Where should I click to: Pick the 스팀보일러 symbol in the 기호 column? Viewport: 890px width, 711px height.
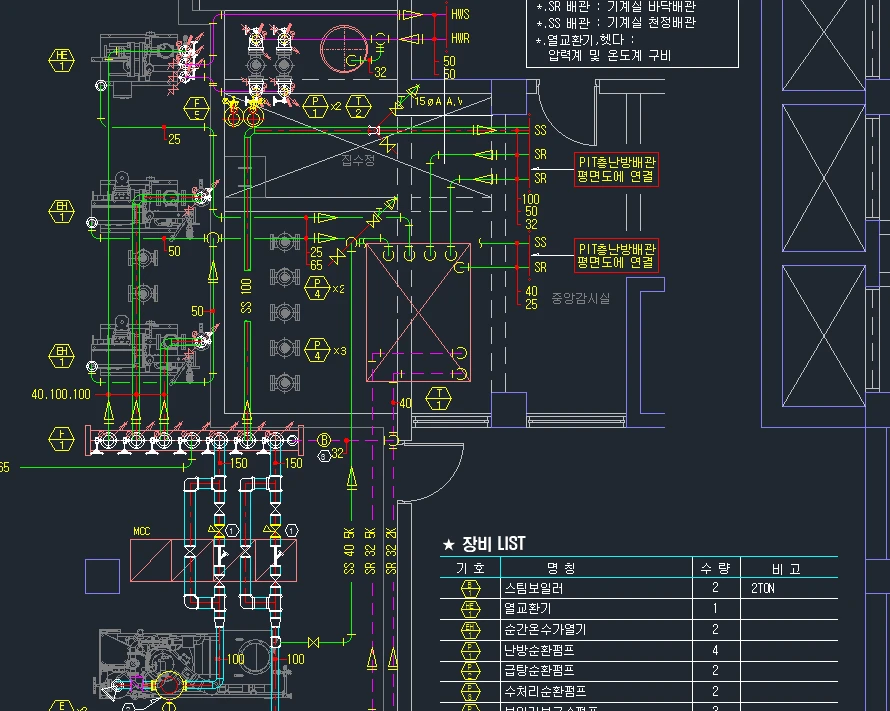click(470, 588)
